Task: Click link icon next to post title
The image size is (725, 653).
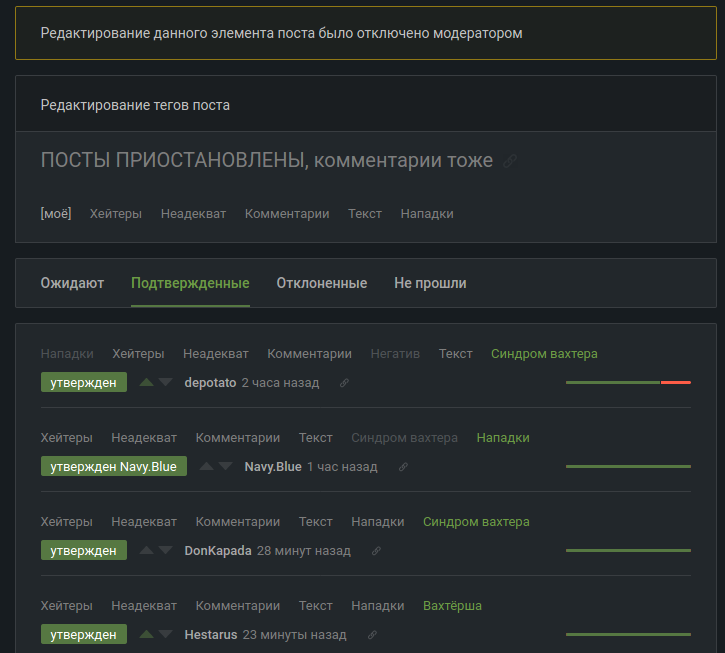Action: pos(510,161)
